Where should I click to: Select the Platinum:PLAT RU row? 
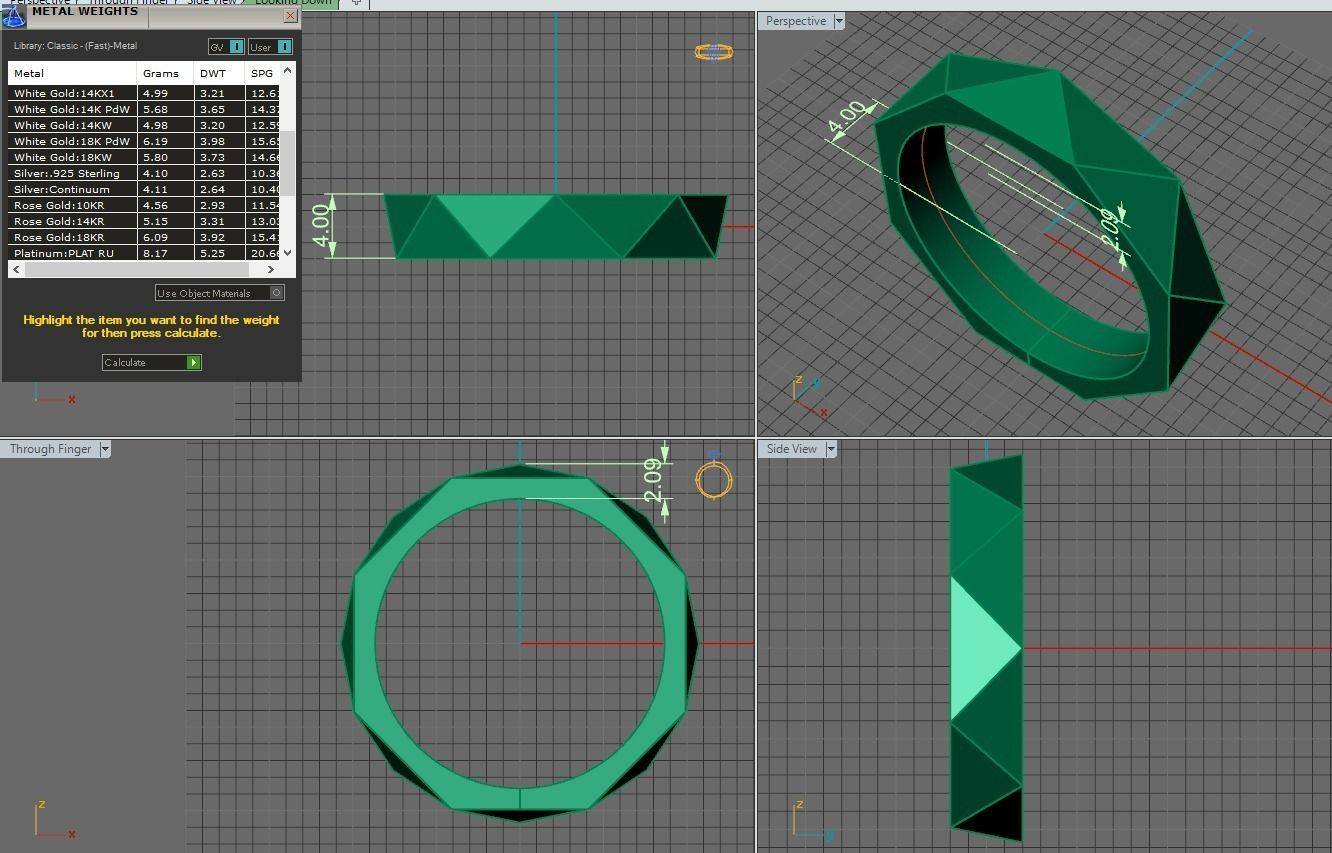tap(144, 253)
